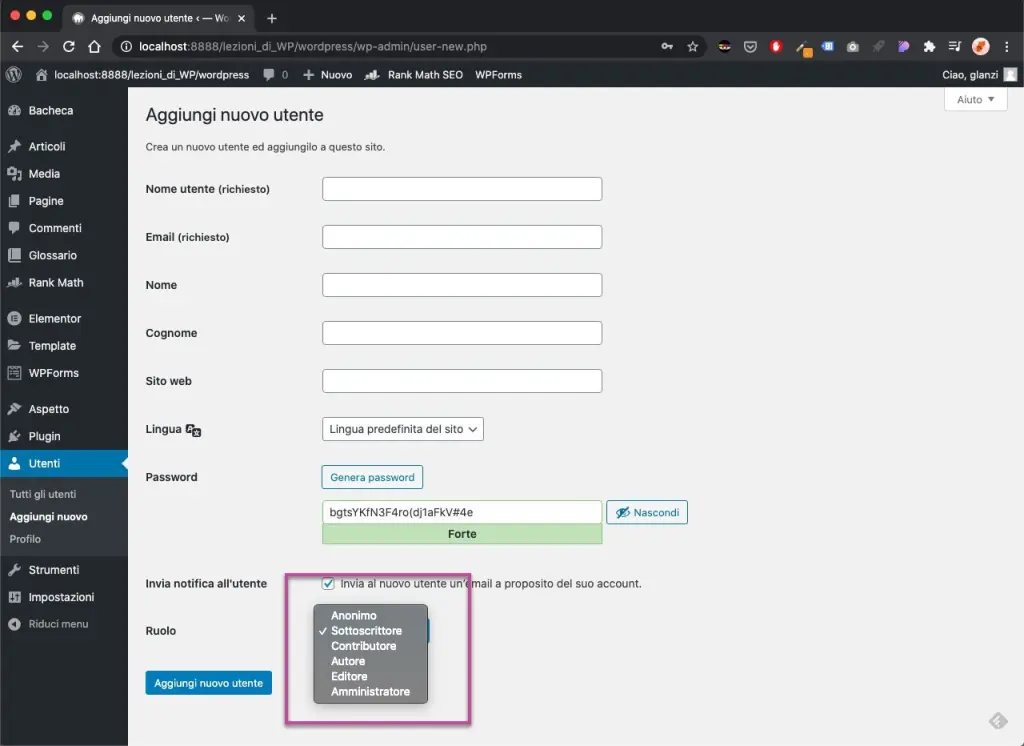The height and width of the screenshot is (746, 1024).
Task: Click the Strumenti wrench icon
Action: coord(14,570)
